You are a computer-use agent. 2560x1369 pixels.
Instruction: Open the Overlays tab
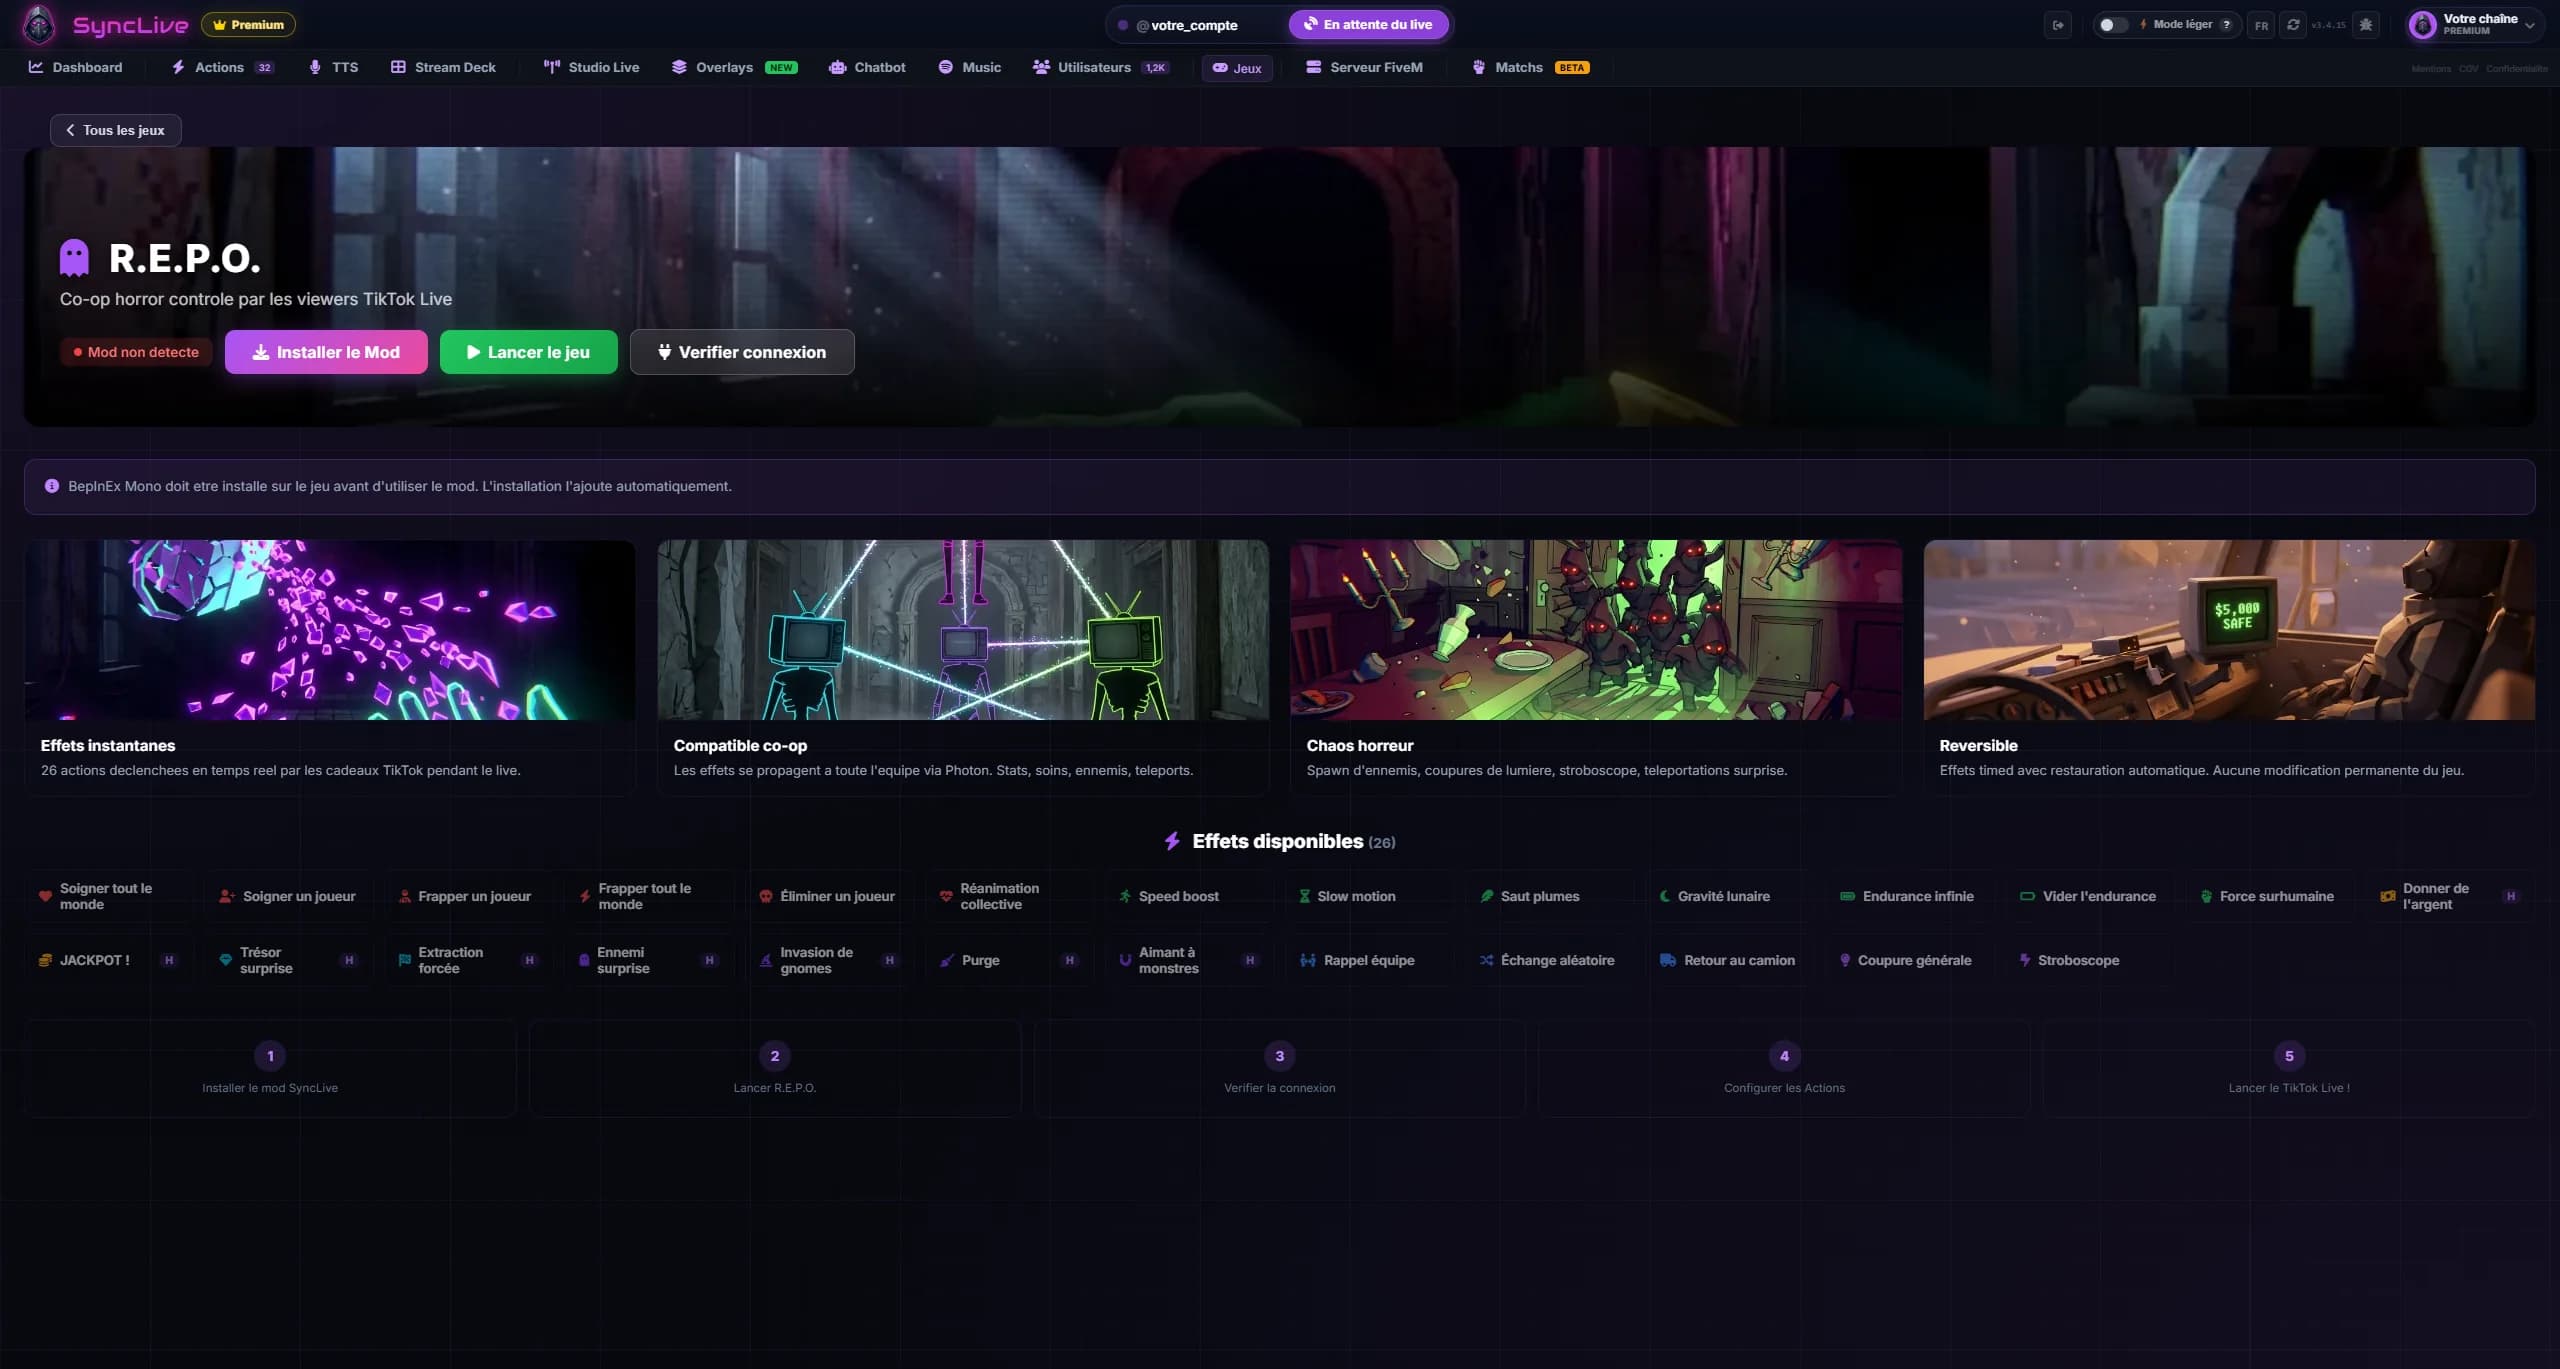coord(735,67)
